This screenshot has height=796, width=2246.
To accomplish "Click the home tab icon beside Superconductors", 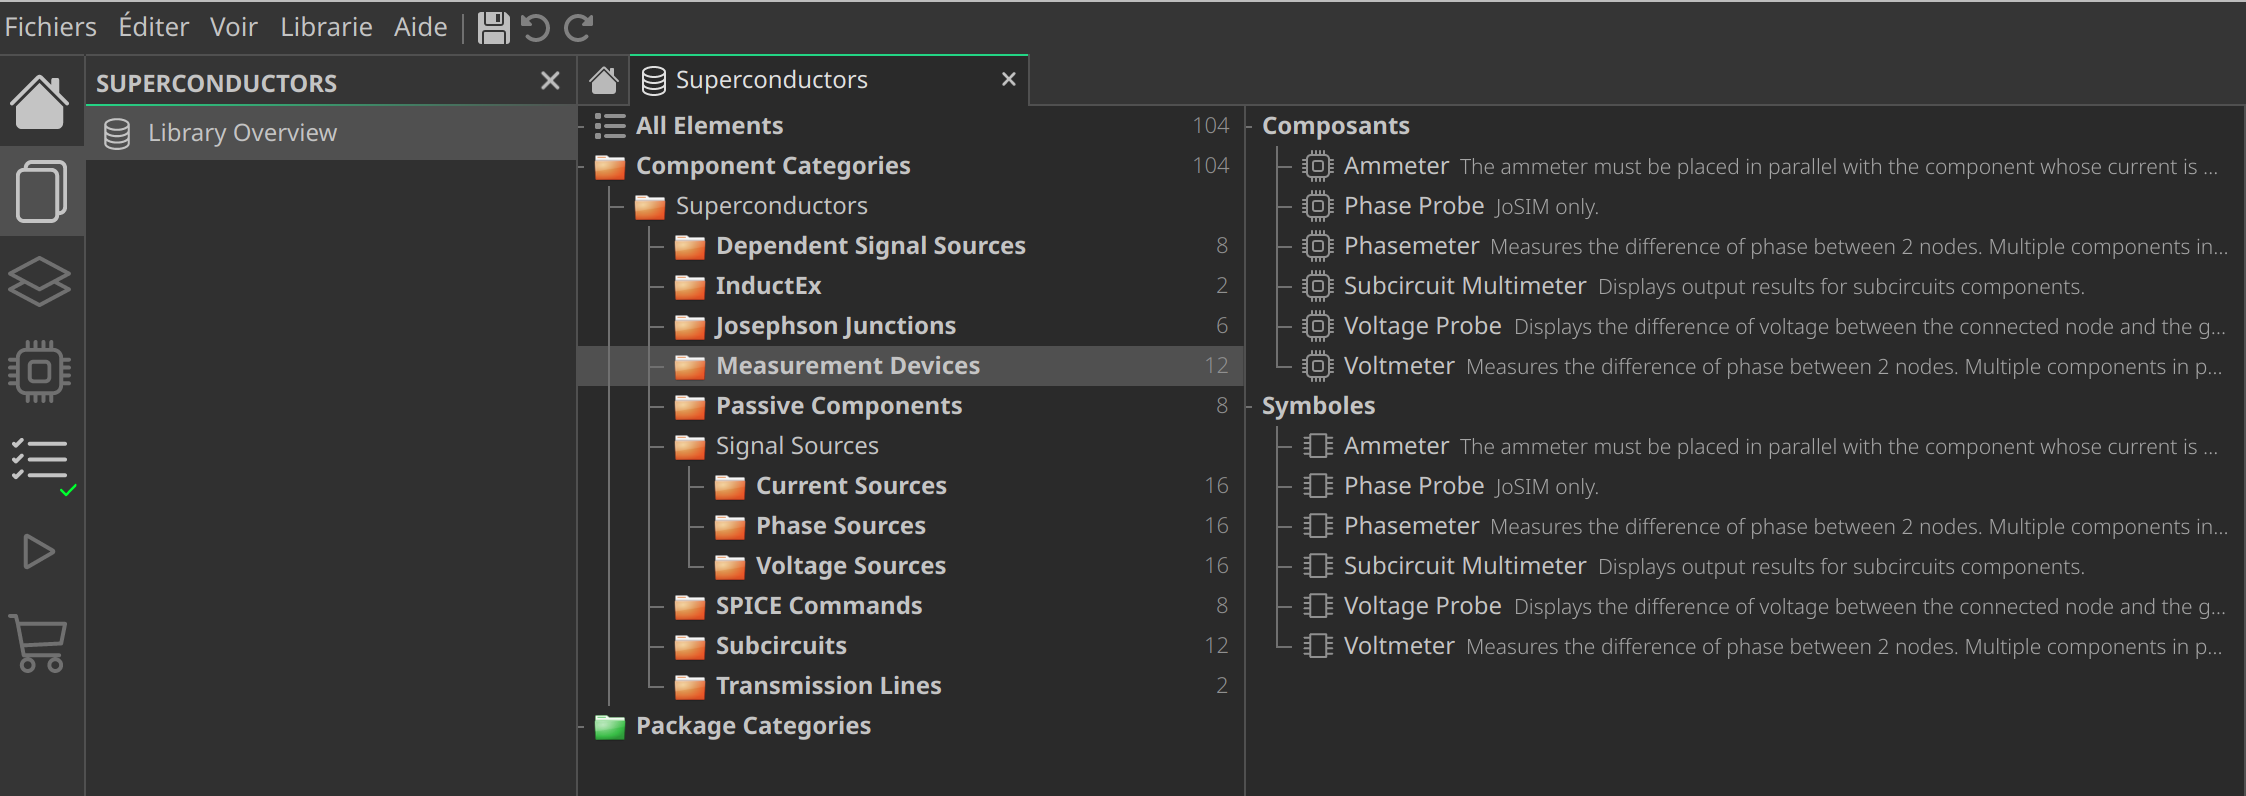I will coord(603,80).
